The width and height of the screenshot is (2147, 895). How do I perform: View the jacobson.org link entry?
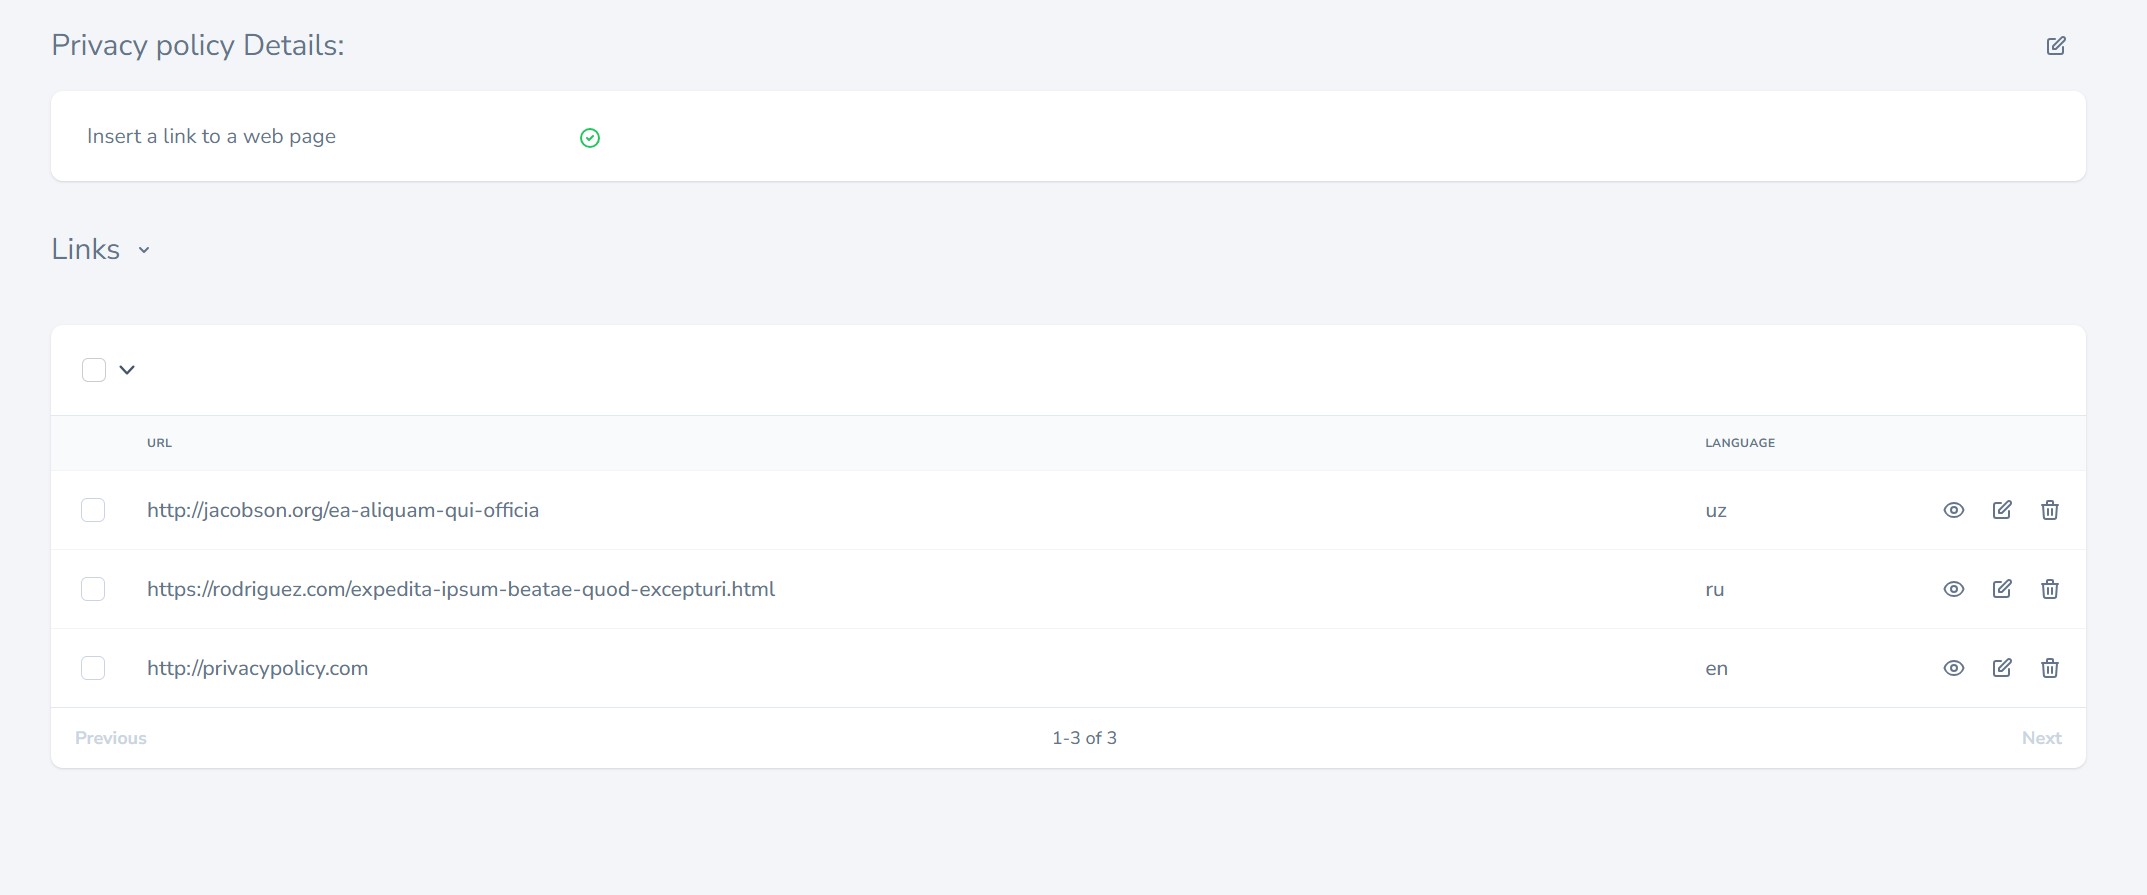tap(1953, 510)
